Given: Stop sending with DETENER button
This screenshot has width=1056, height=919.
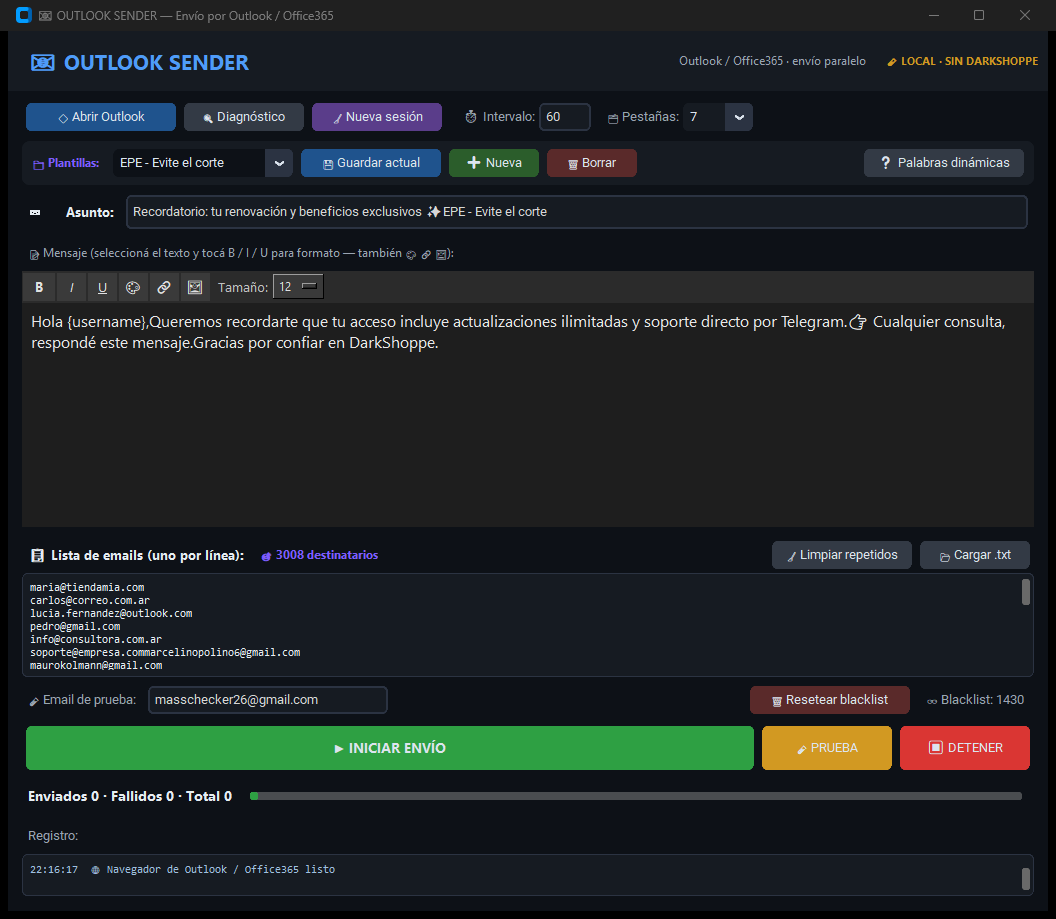Looking at the screenshot, I should 965,748.
